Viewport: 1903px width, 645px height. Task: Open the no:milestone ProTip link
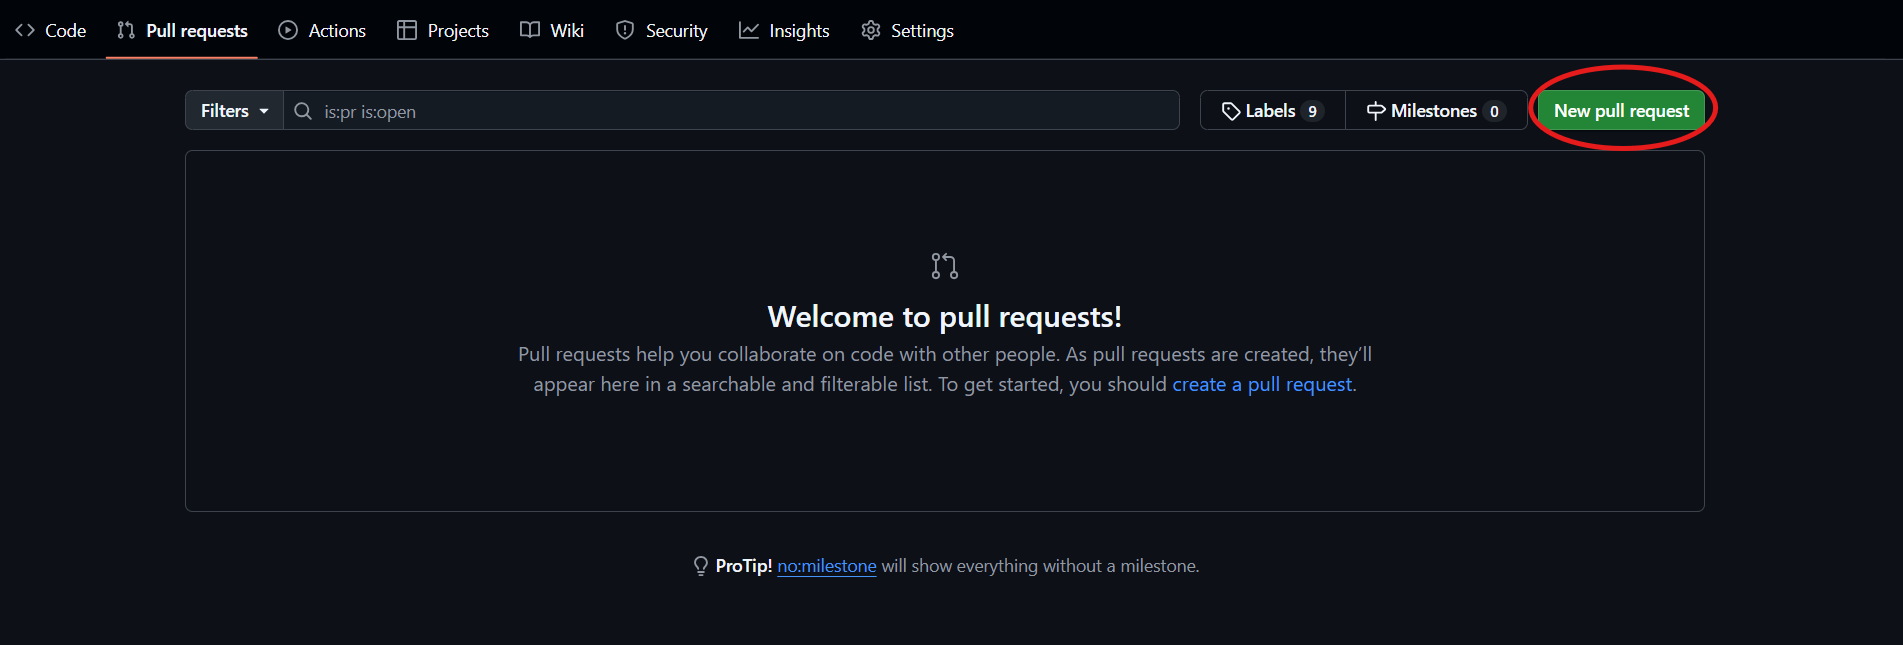coord(826,566)
